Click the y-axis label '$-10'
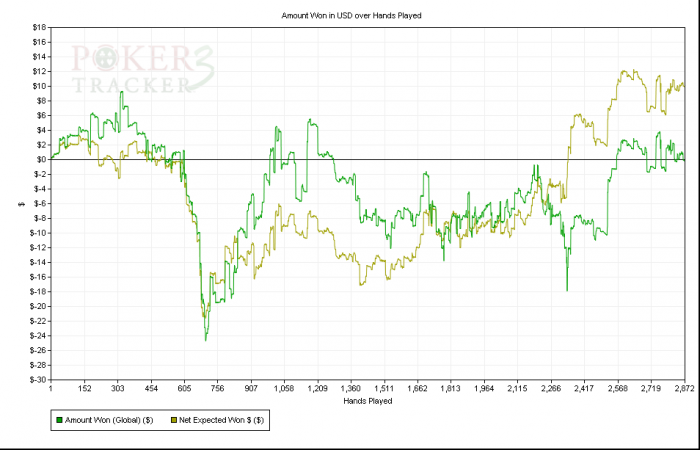 coord(38,233)
